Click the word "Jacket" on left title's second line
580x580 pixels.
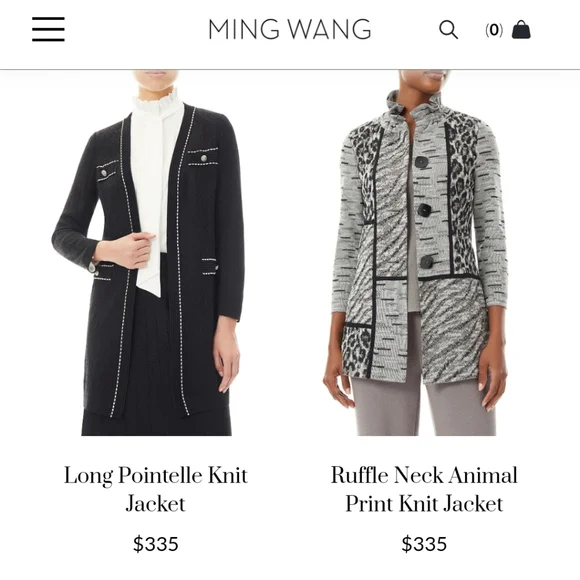(x=155, y=503)
